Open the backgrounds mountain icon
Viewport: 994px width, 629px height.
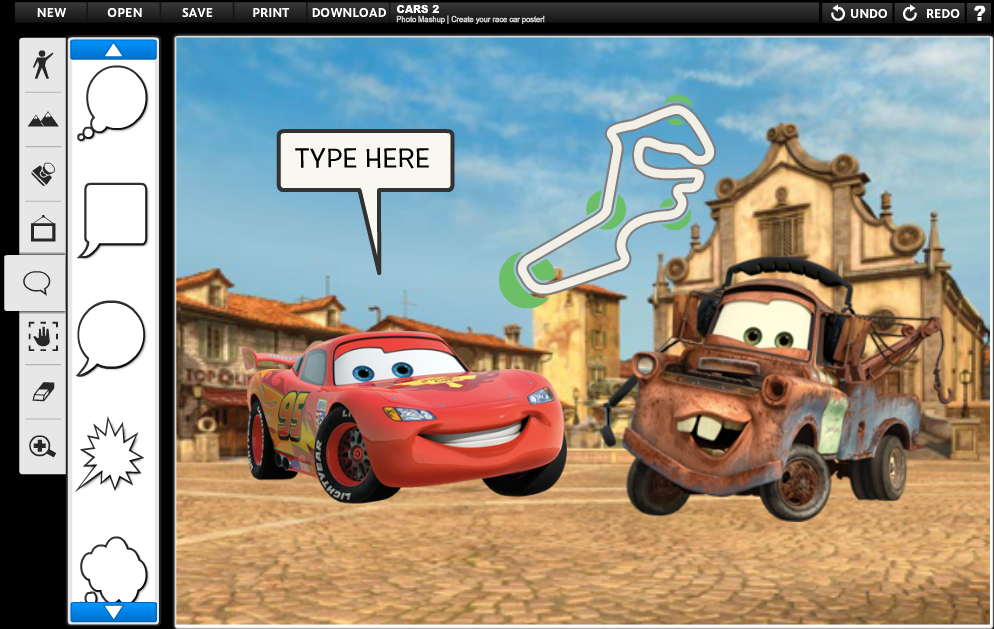(42, 119)
